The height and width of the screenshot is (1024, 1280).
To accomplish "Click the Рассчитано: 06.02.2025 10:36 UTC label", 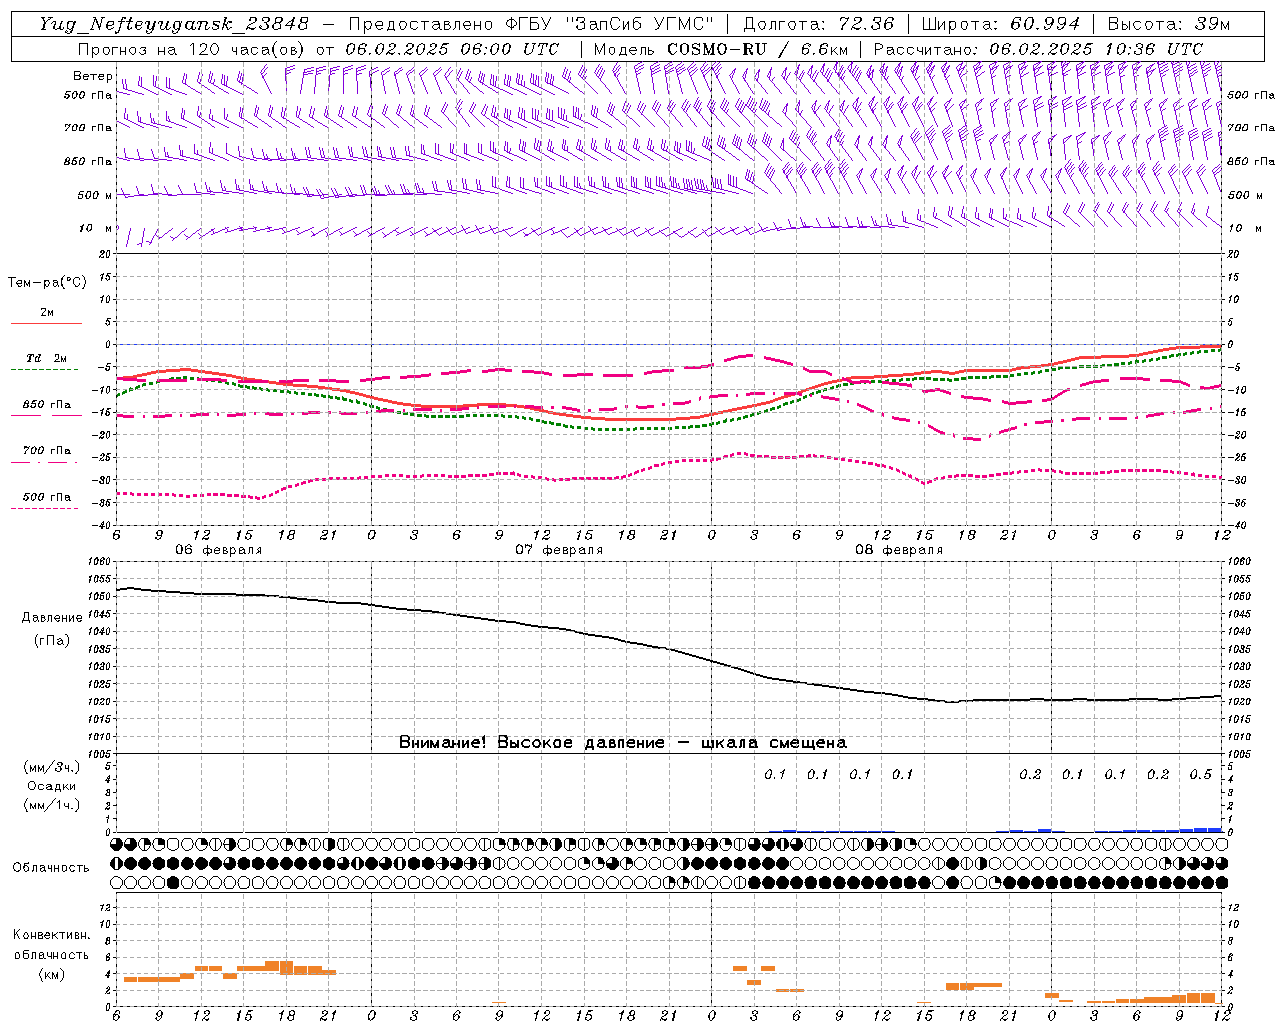I will [x=1038, y=49].
